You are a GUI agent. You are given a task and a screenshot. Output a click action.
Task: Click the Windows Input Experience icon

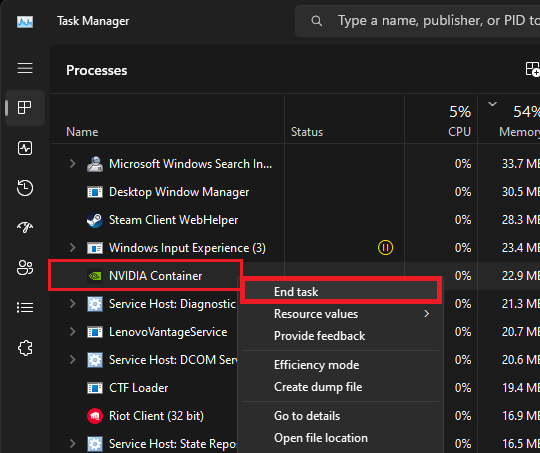point(95,248)
